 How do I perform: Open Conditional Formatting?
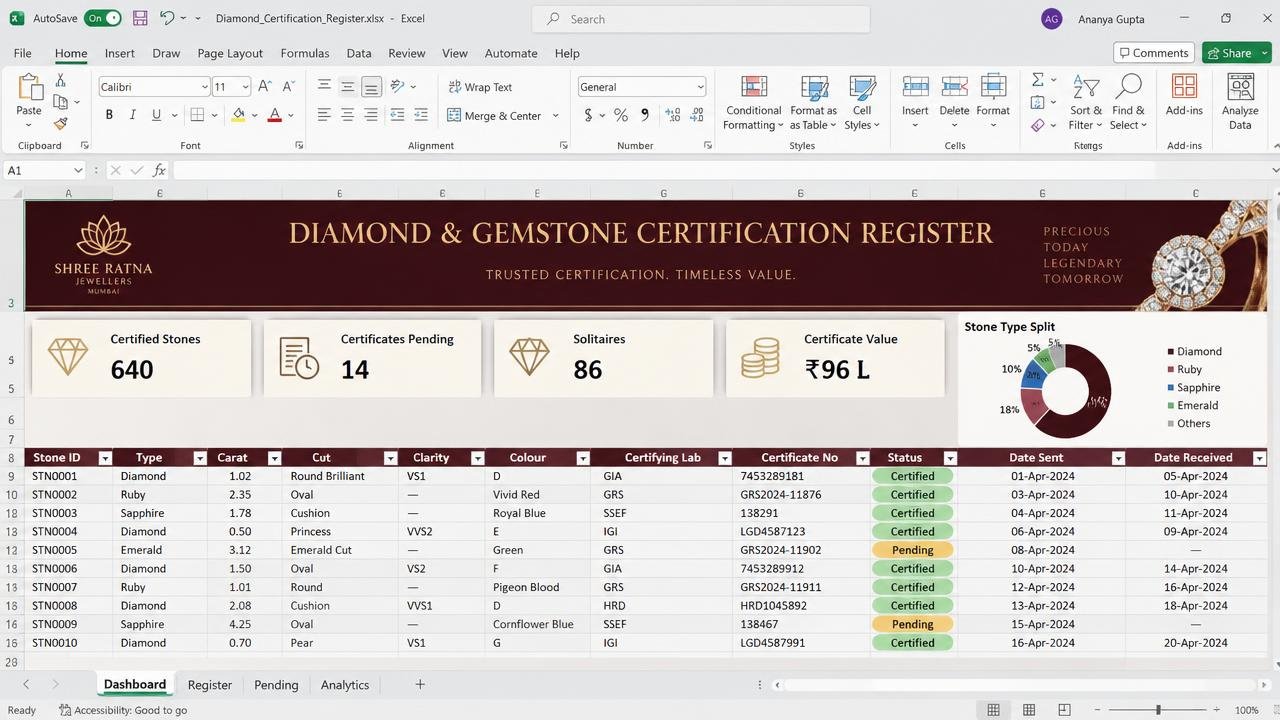(x=754, y=102)
